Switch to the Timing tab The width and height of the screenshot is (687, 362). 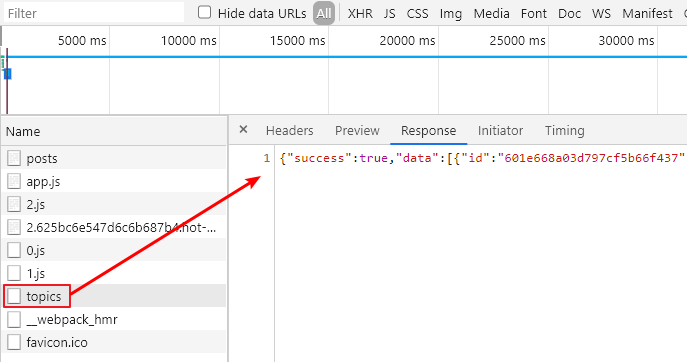pos(565,131)
